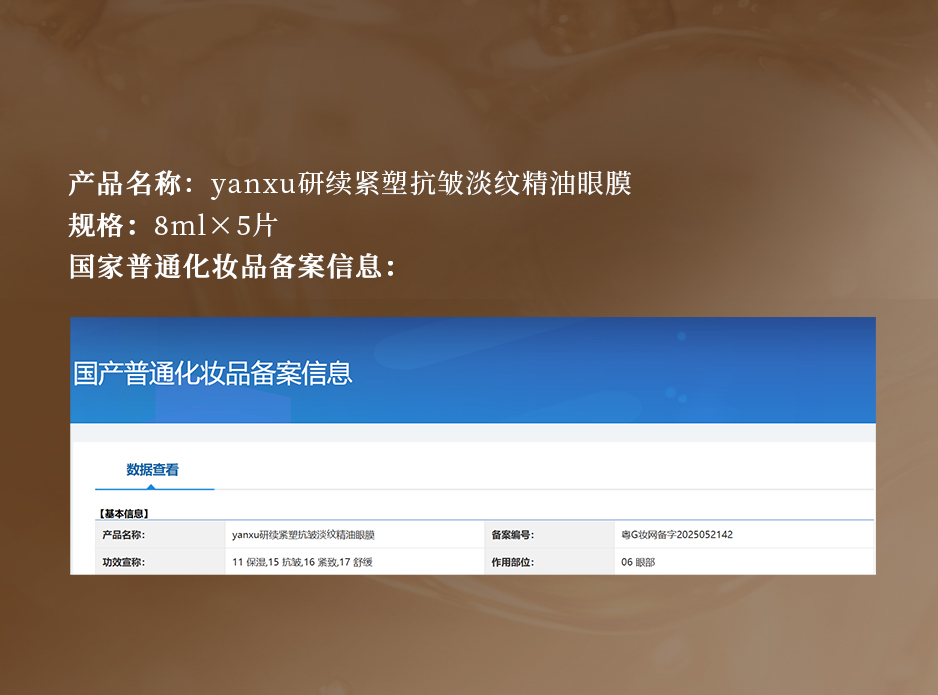Click the 国家普通化妆品备案信息 heading
This screenshot has width=938, height=695.
pos(232,266)
